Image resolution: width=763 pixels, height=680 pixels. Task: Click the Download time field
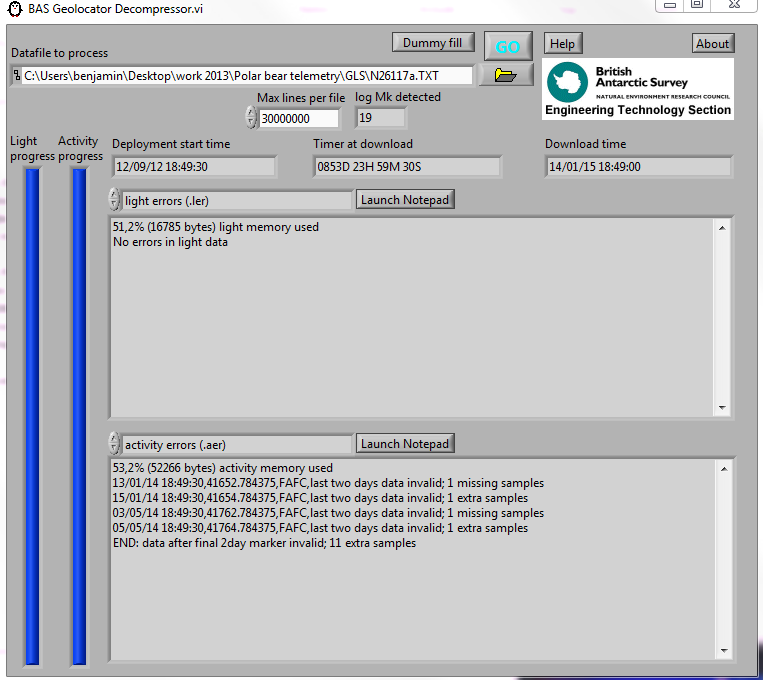coord(638,167)
